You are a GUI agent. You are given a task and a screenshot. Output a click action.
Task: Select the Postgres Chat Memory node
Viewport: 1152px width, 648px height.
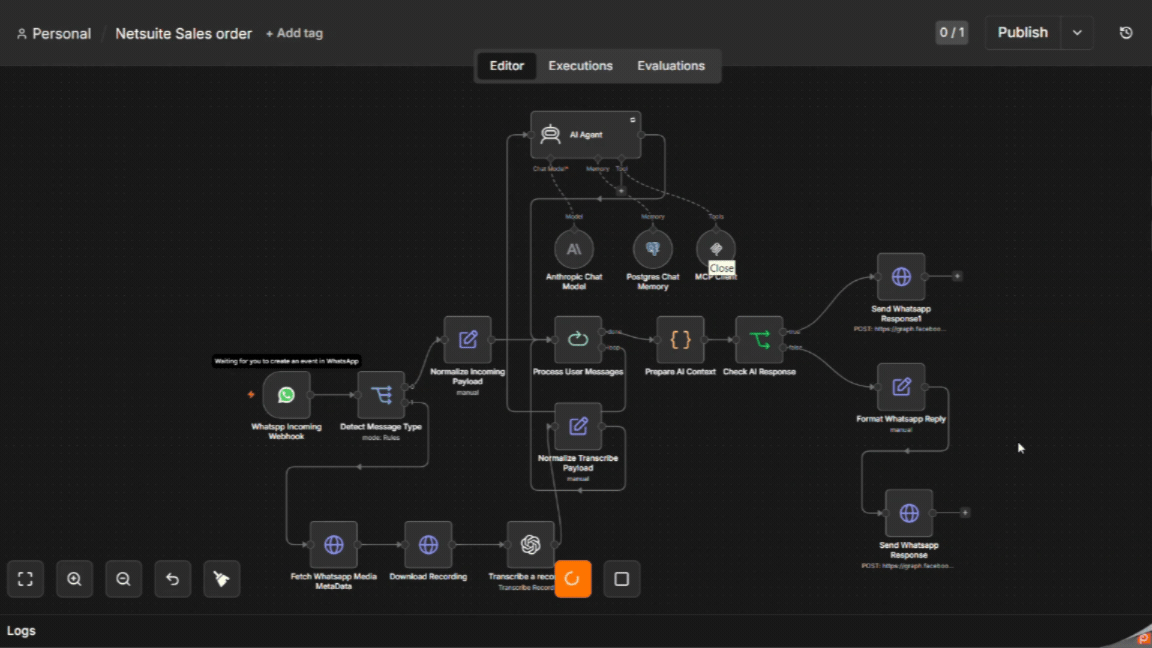tap(652, 249)
